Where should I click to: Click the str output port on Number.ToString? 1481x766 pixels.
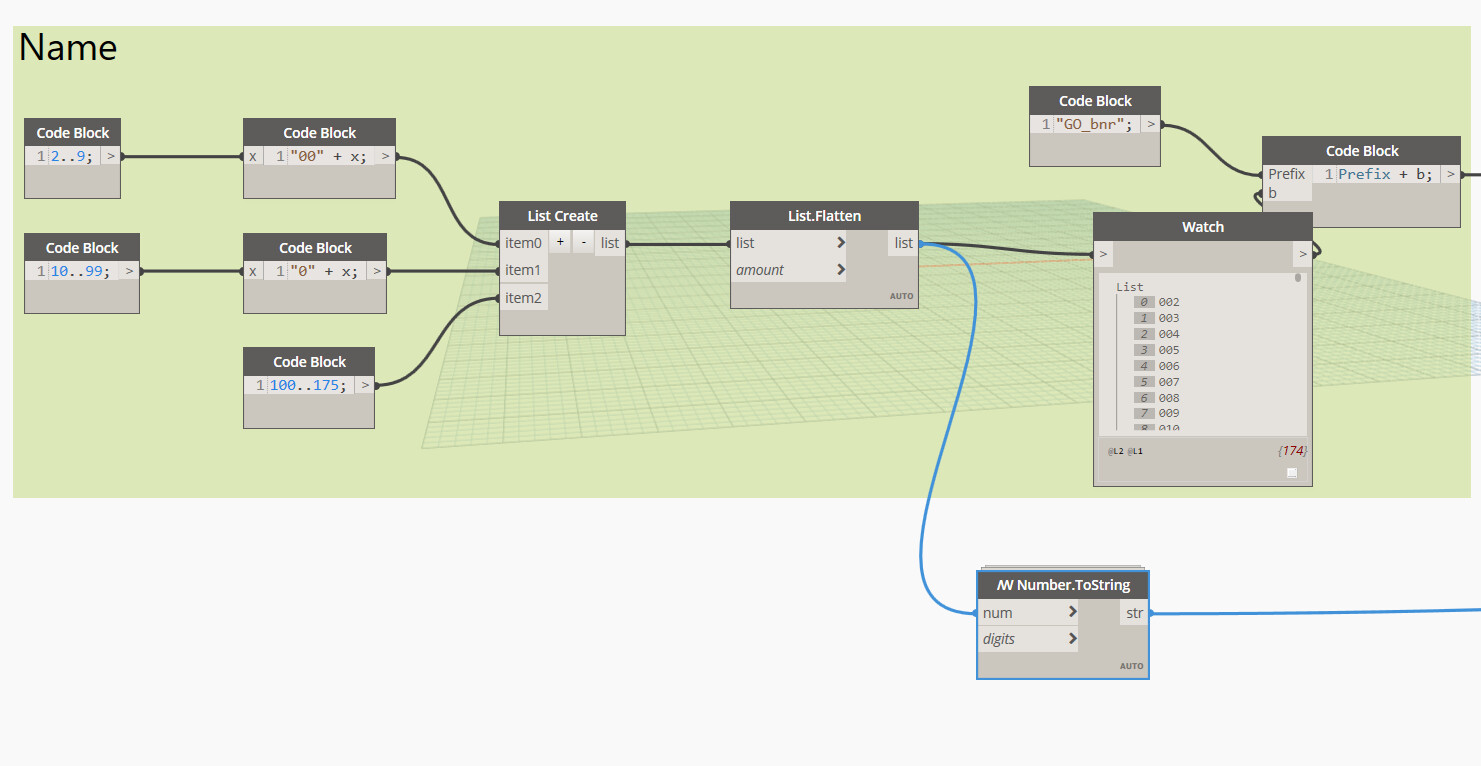coord(1134,612)
